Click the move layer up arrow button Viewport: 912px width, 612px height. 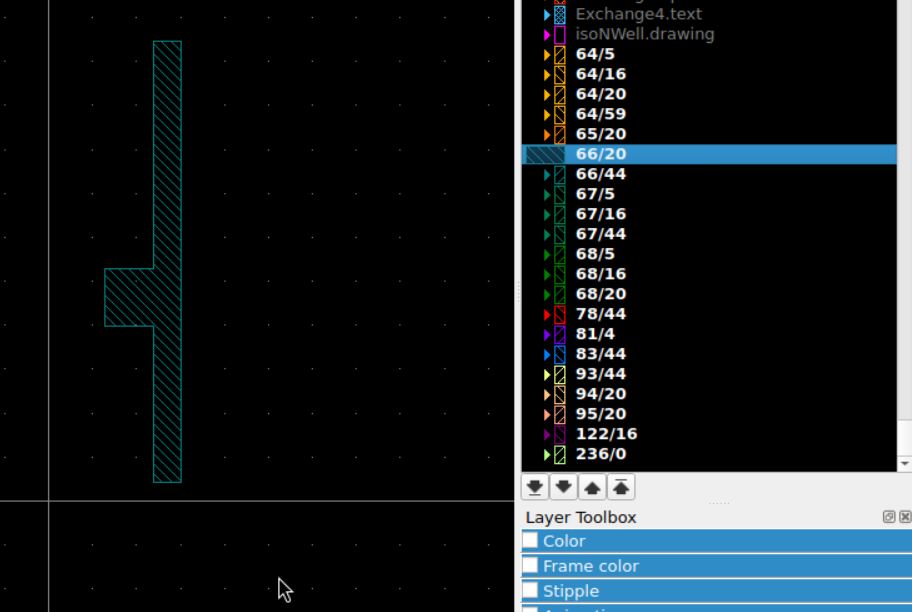(x=592, y=487)
